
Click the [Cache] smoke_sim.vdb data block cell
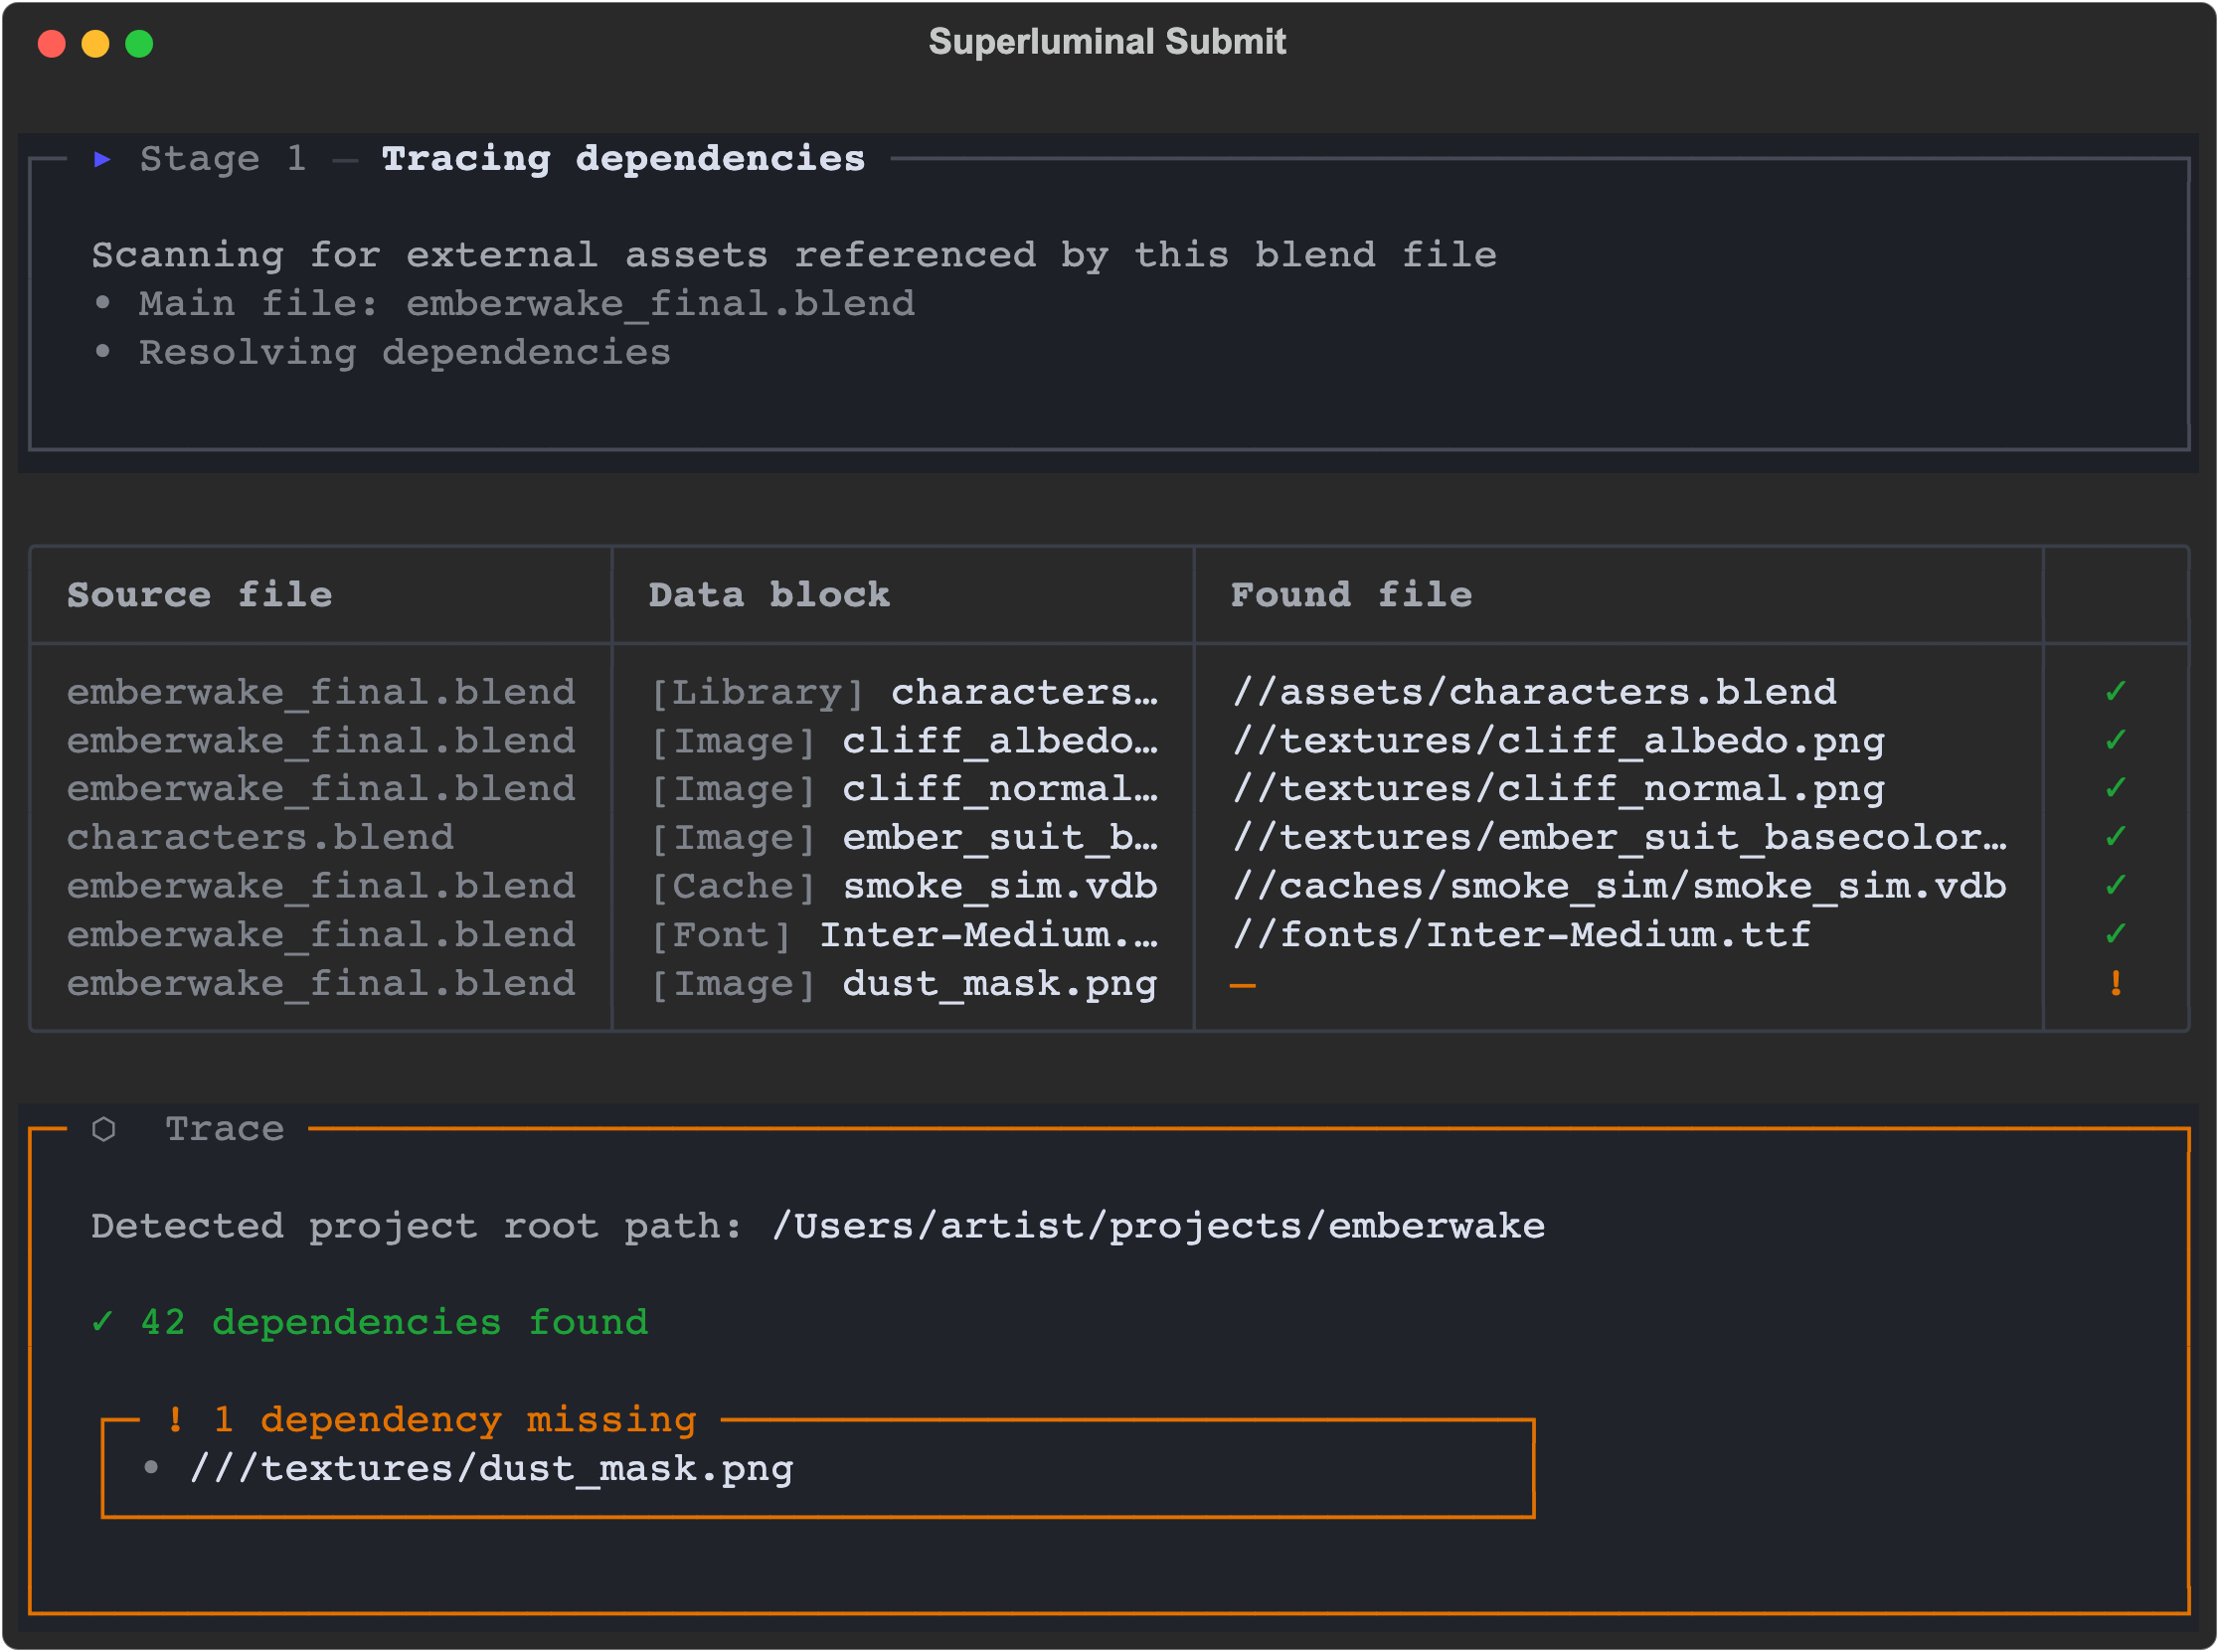(904, 886)
